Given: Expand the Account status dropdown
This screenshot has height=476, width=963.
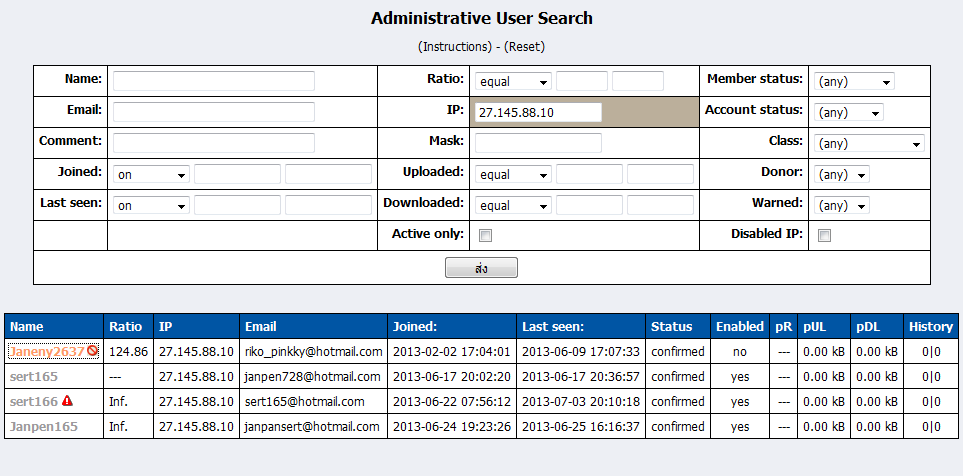Looking at the screenshot, I should tap(849, 112).
